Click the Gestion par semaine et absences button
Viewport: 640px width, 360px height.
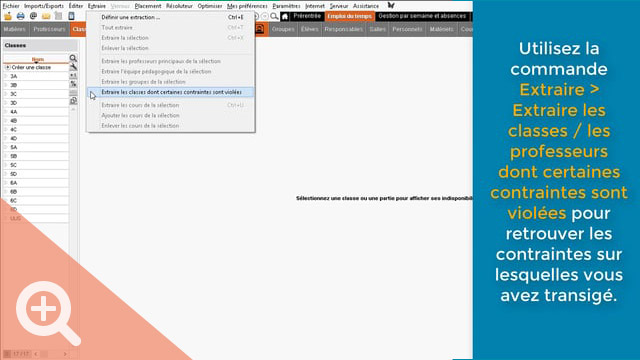pos(422,16)
